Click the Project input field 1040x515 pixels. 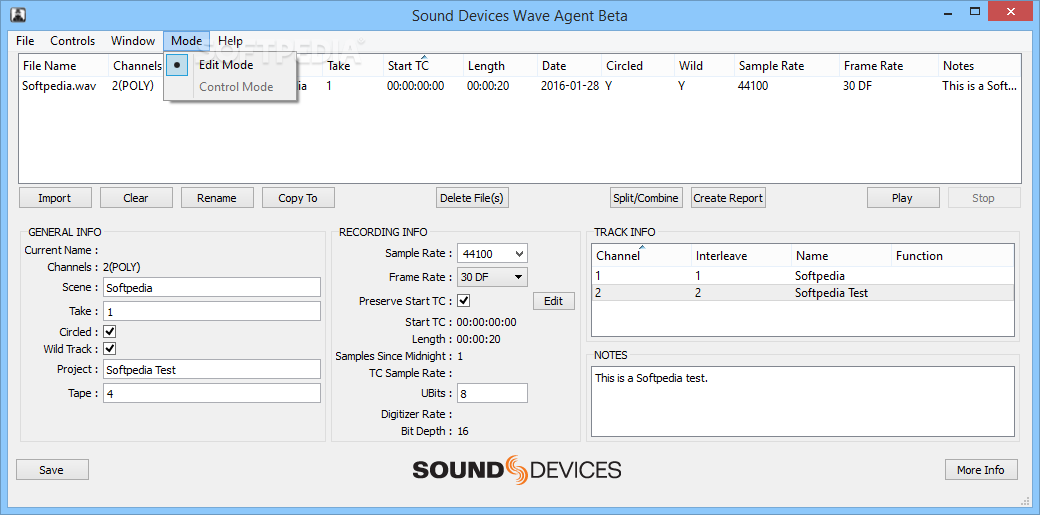point(212,370)
